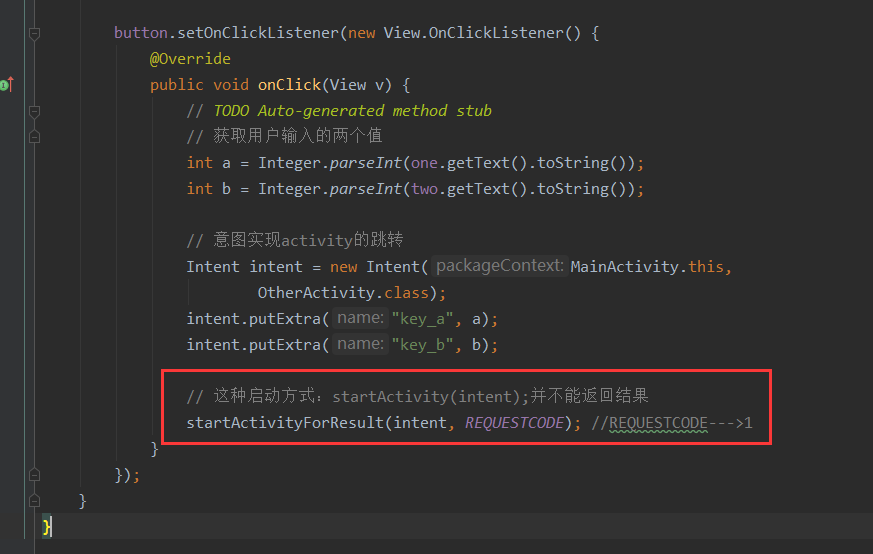The width and height of the screenshot is (873, 554).
Task: Click the overridden method gutter icon beside onClick
Action: 7,85
